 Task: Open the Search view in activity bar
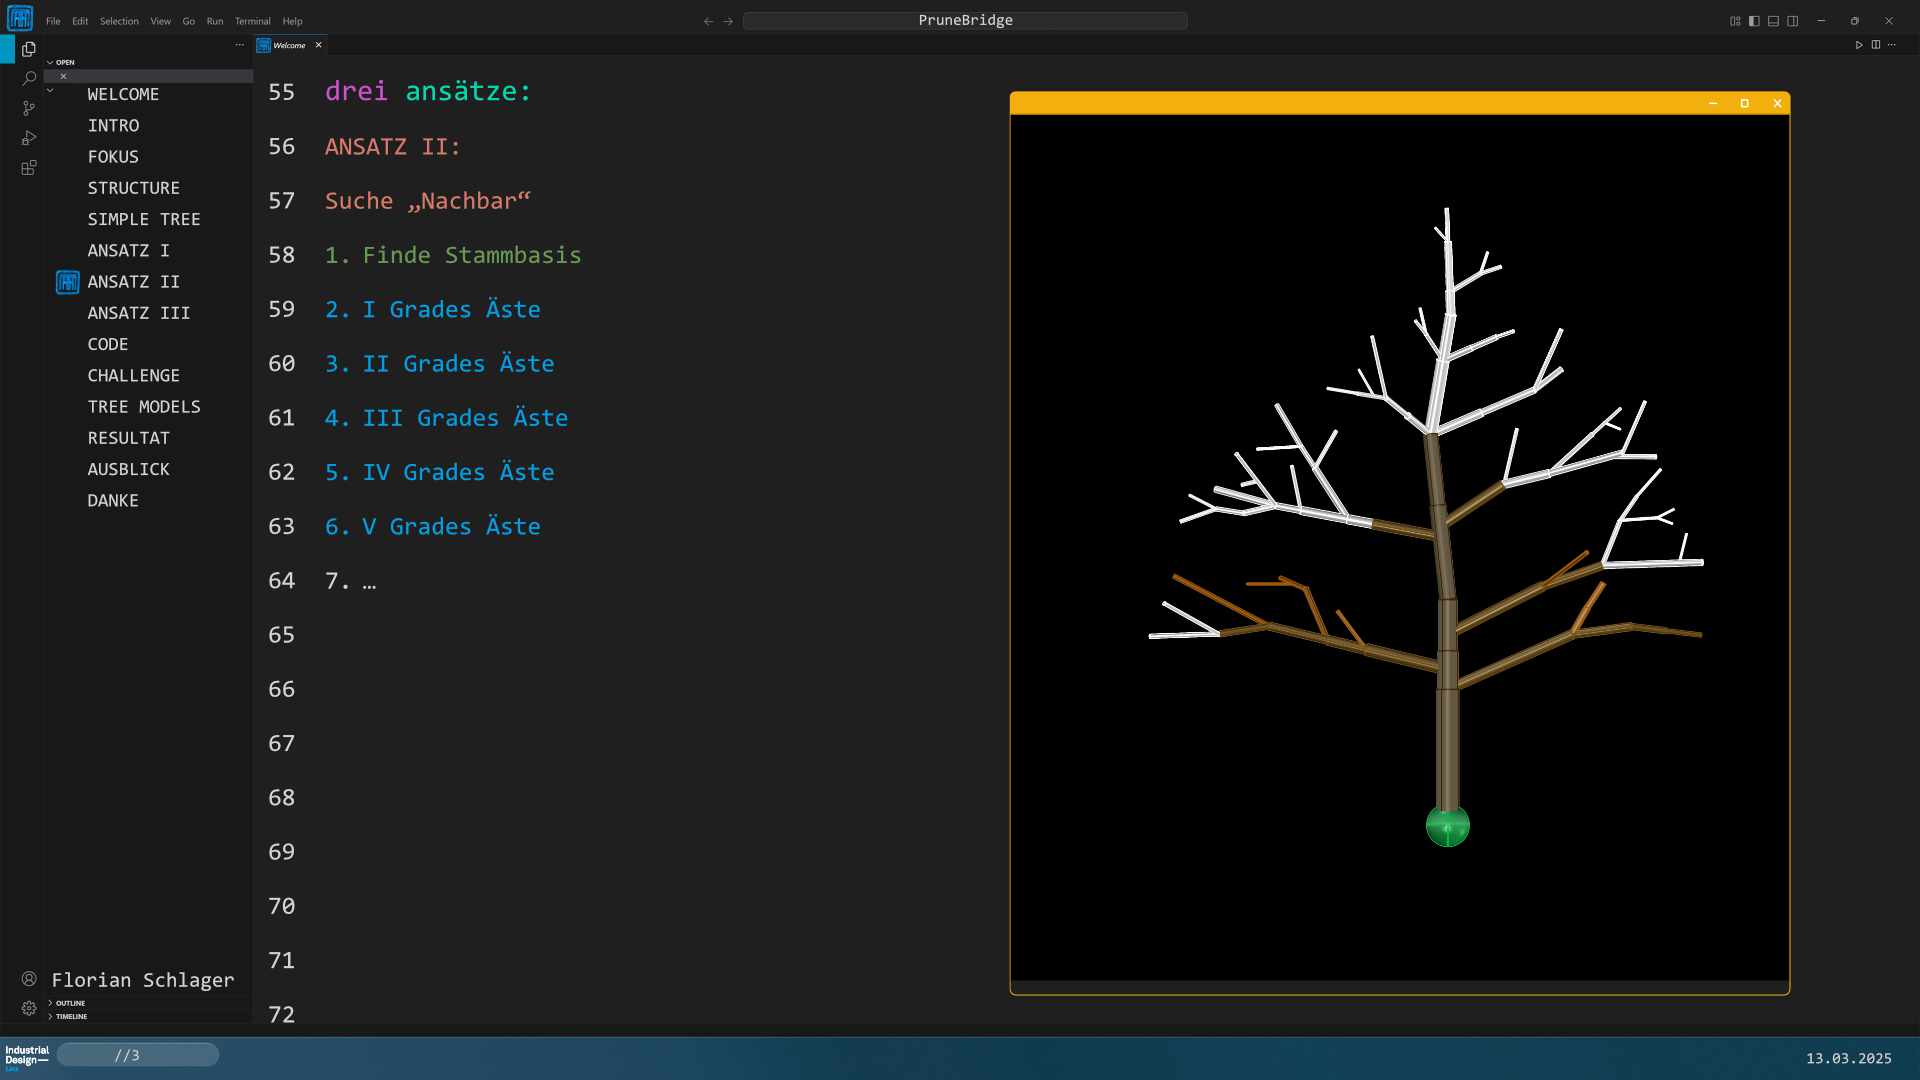pyautogui.click(x=29, y=78)
